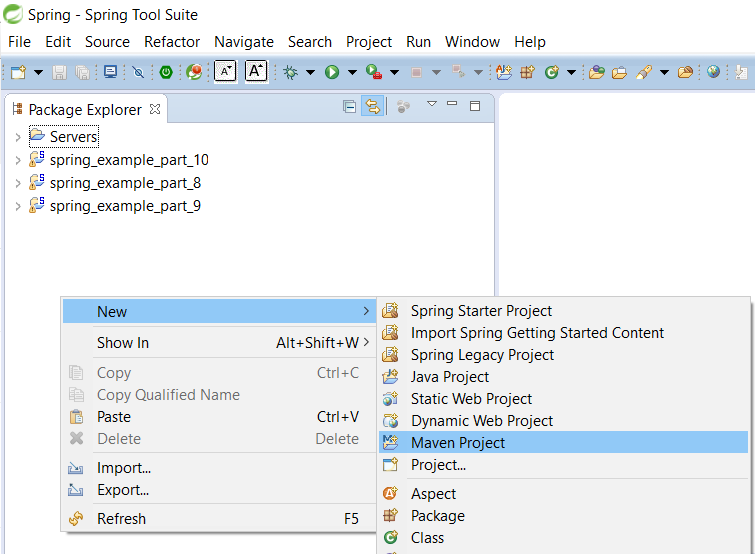Image resolution: width=755 pixels, height=554 pixels.
Task: Click the increase font size button
Action: pyautogui.click(x=256, y=72)
